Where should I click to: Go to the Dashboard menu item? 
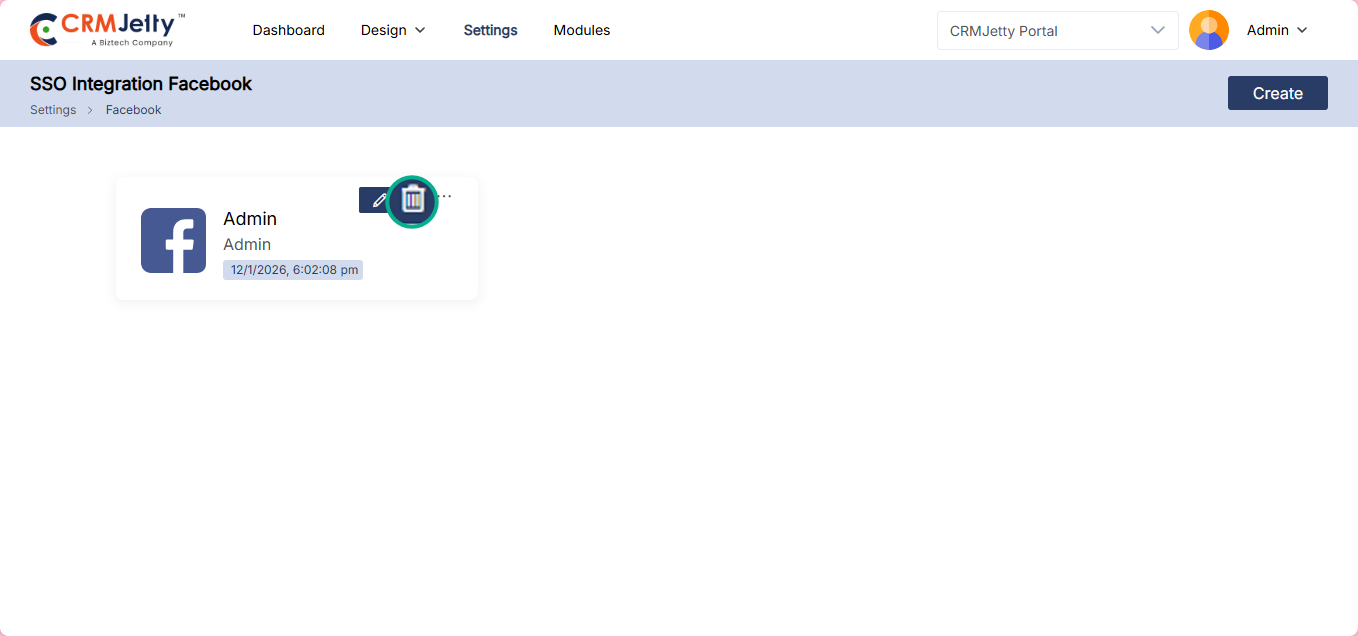[288, 30]
